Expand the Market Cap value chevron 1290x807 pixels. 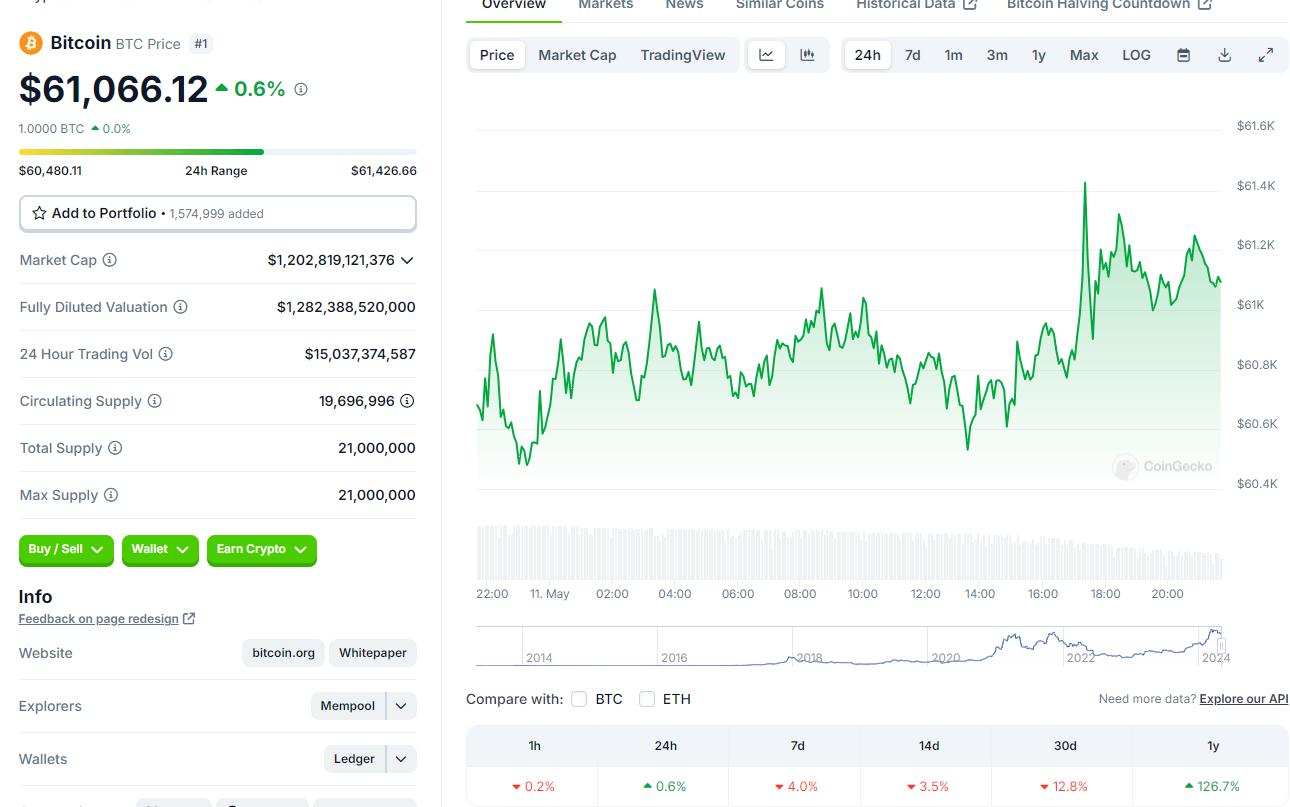407,260
